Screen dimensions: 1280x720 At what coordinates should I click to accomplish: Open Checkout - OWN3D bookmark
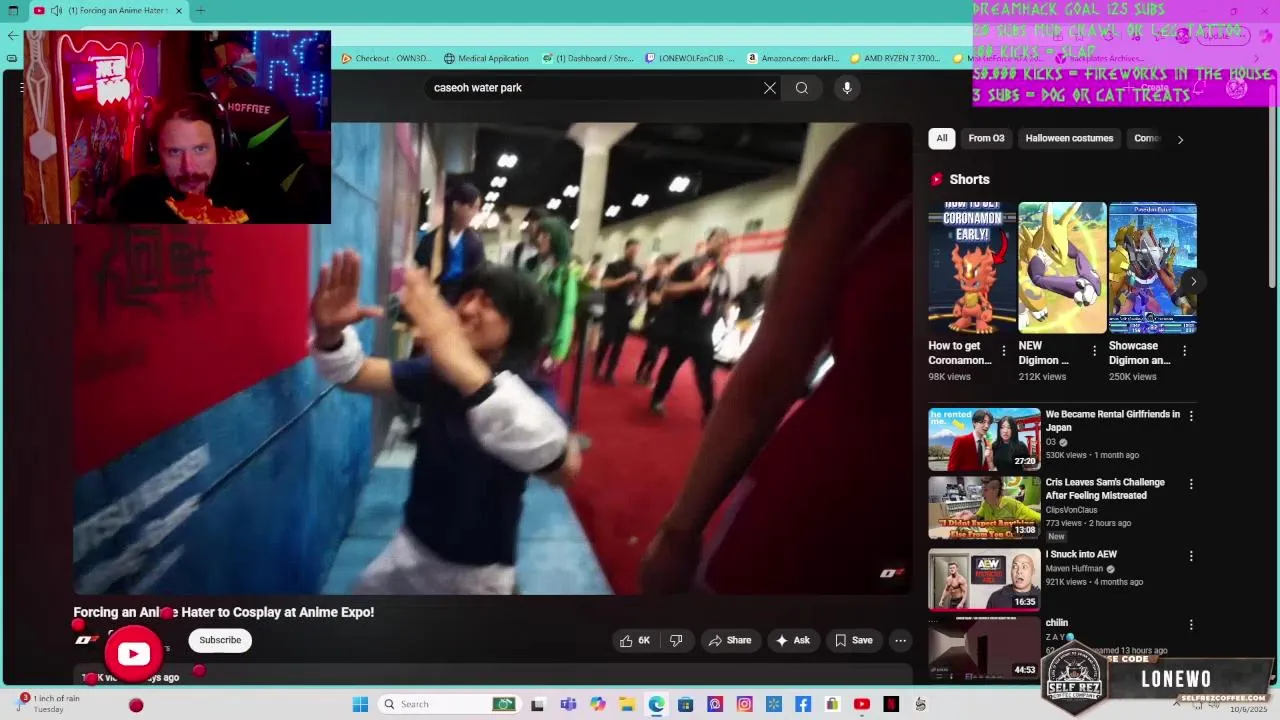386,58
